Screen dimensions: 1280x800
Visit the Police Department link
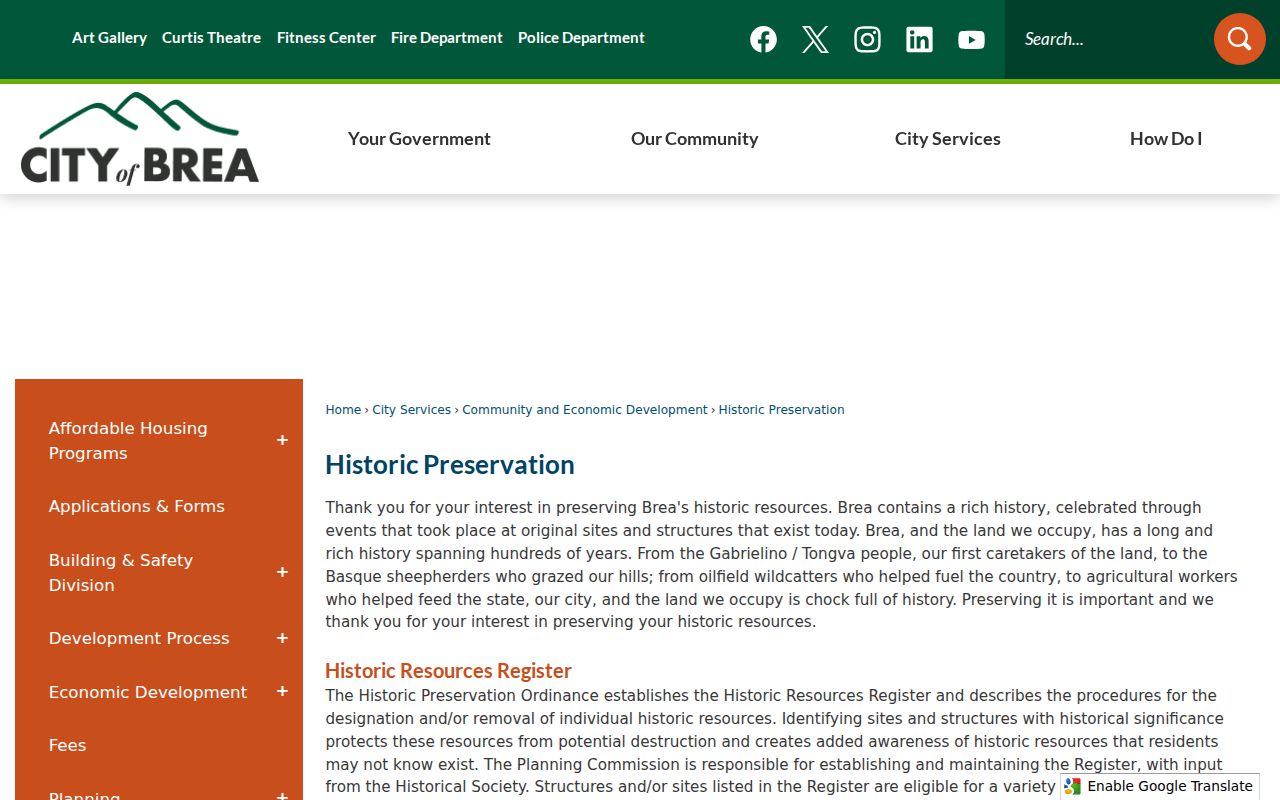point(581,38)
